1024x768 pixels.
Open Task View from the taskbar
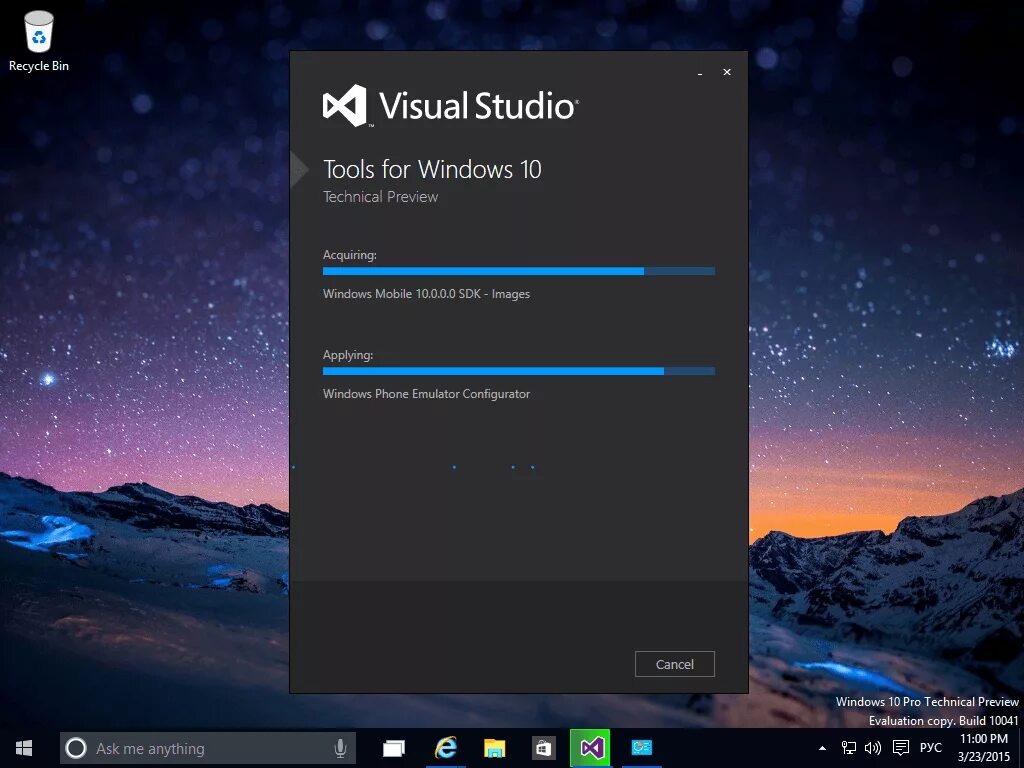point(394,748)
